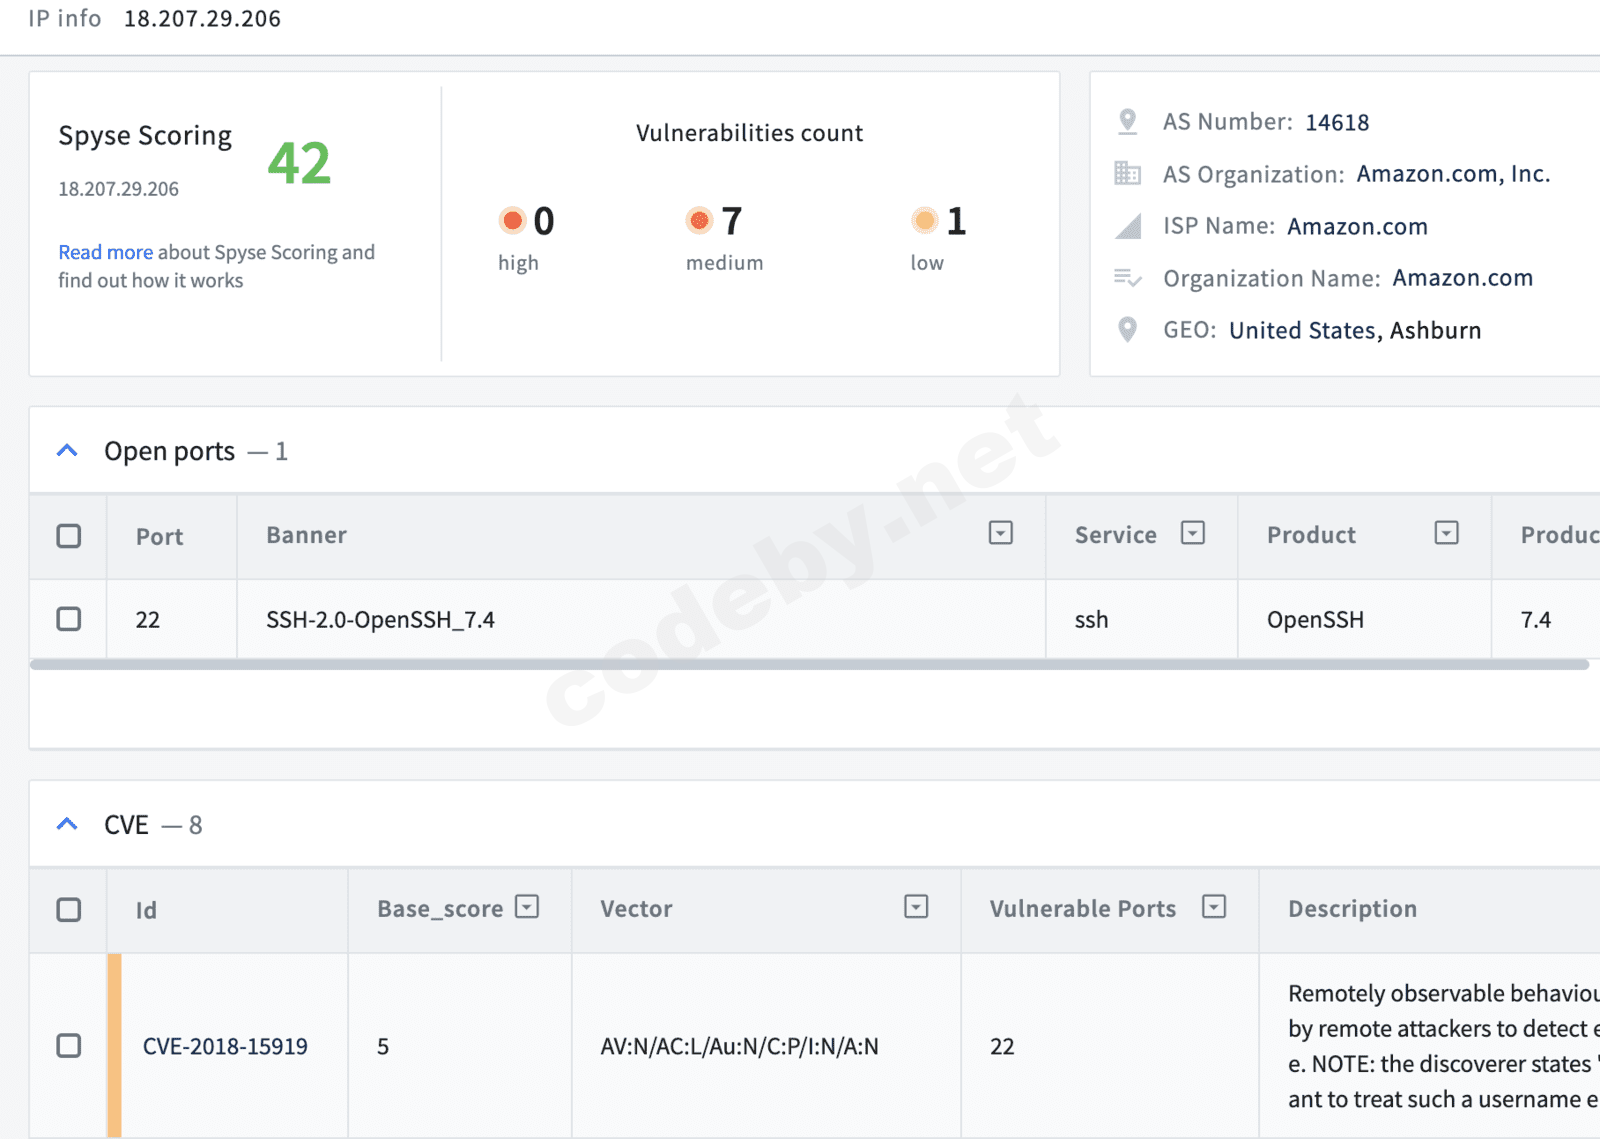1600x1139 pixels.
Task: Click the Amazon.com, Inc. organization link
Action: (1453, 174)
